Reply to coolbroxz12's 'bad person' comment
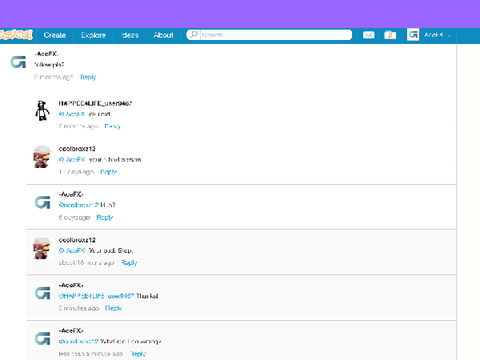The width and height of the screenshot is (480, 360). [x=108, y=172]
